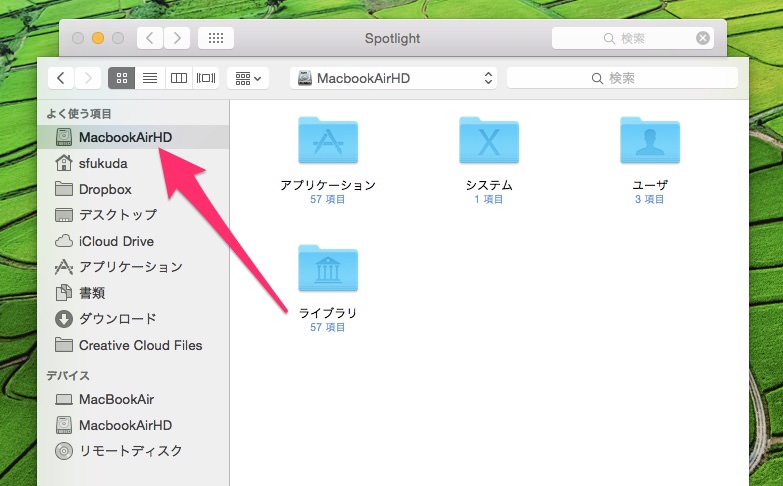Switch to Cover Flow view mode
This screenshot has width=783, height=486.
206,78
